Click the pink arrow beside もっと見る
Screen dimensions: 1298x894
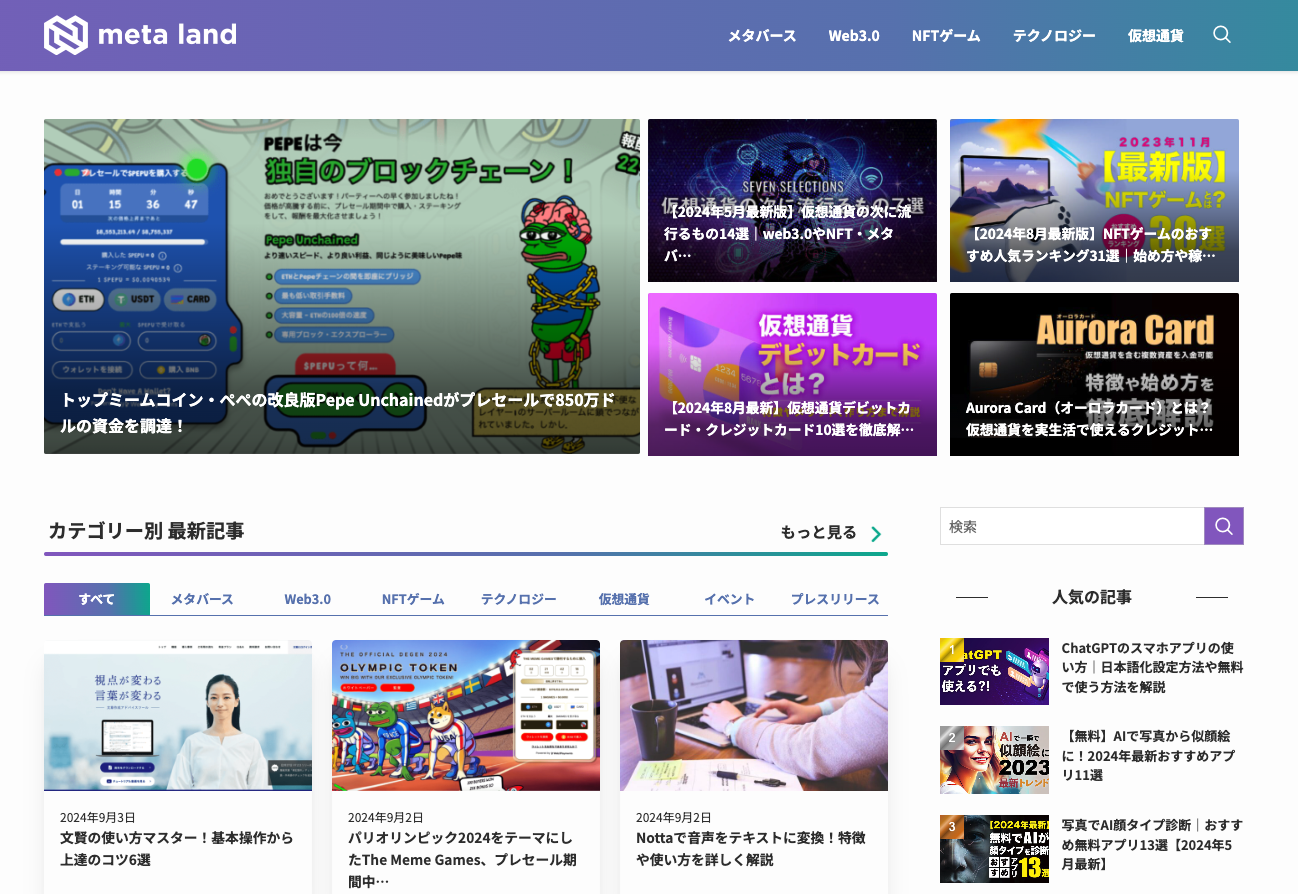pyautogui.click(x=876, y=533)
